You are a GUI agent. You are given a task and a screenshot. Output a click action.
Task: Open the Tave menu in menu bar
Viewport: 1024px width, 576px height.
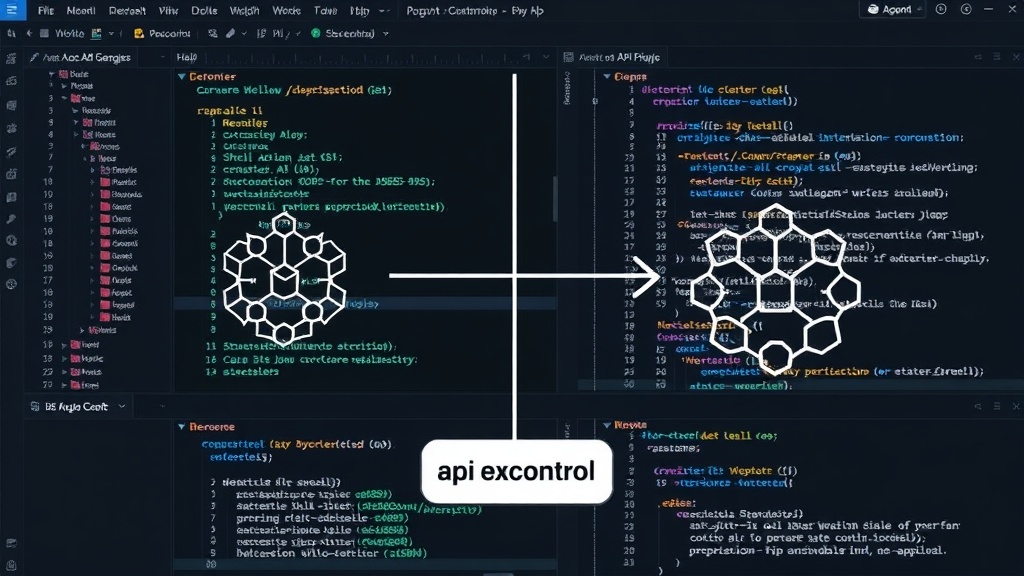pos(325,10)
